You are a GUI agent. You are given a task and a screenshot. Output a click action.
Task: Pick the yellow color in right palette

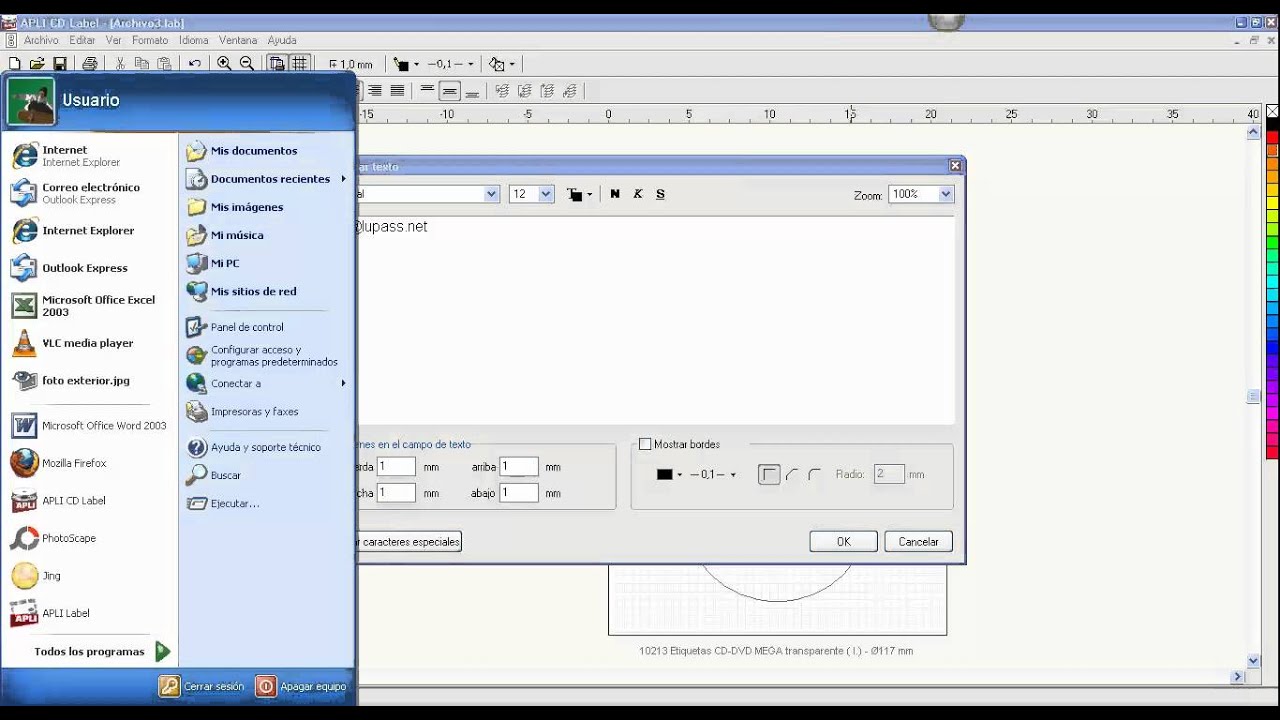pyautogui.click(x=1273, y=202)
